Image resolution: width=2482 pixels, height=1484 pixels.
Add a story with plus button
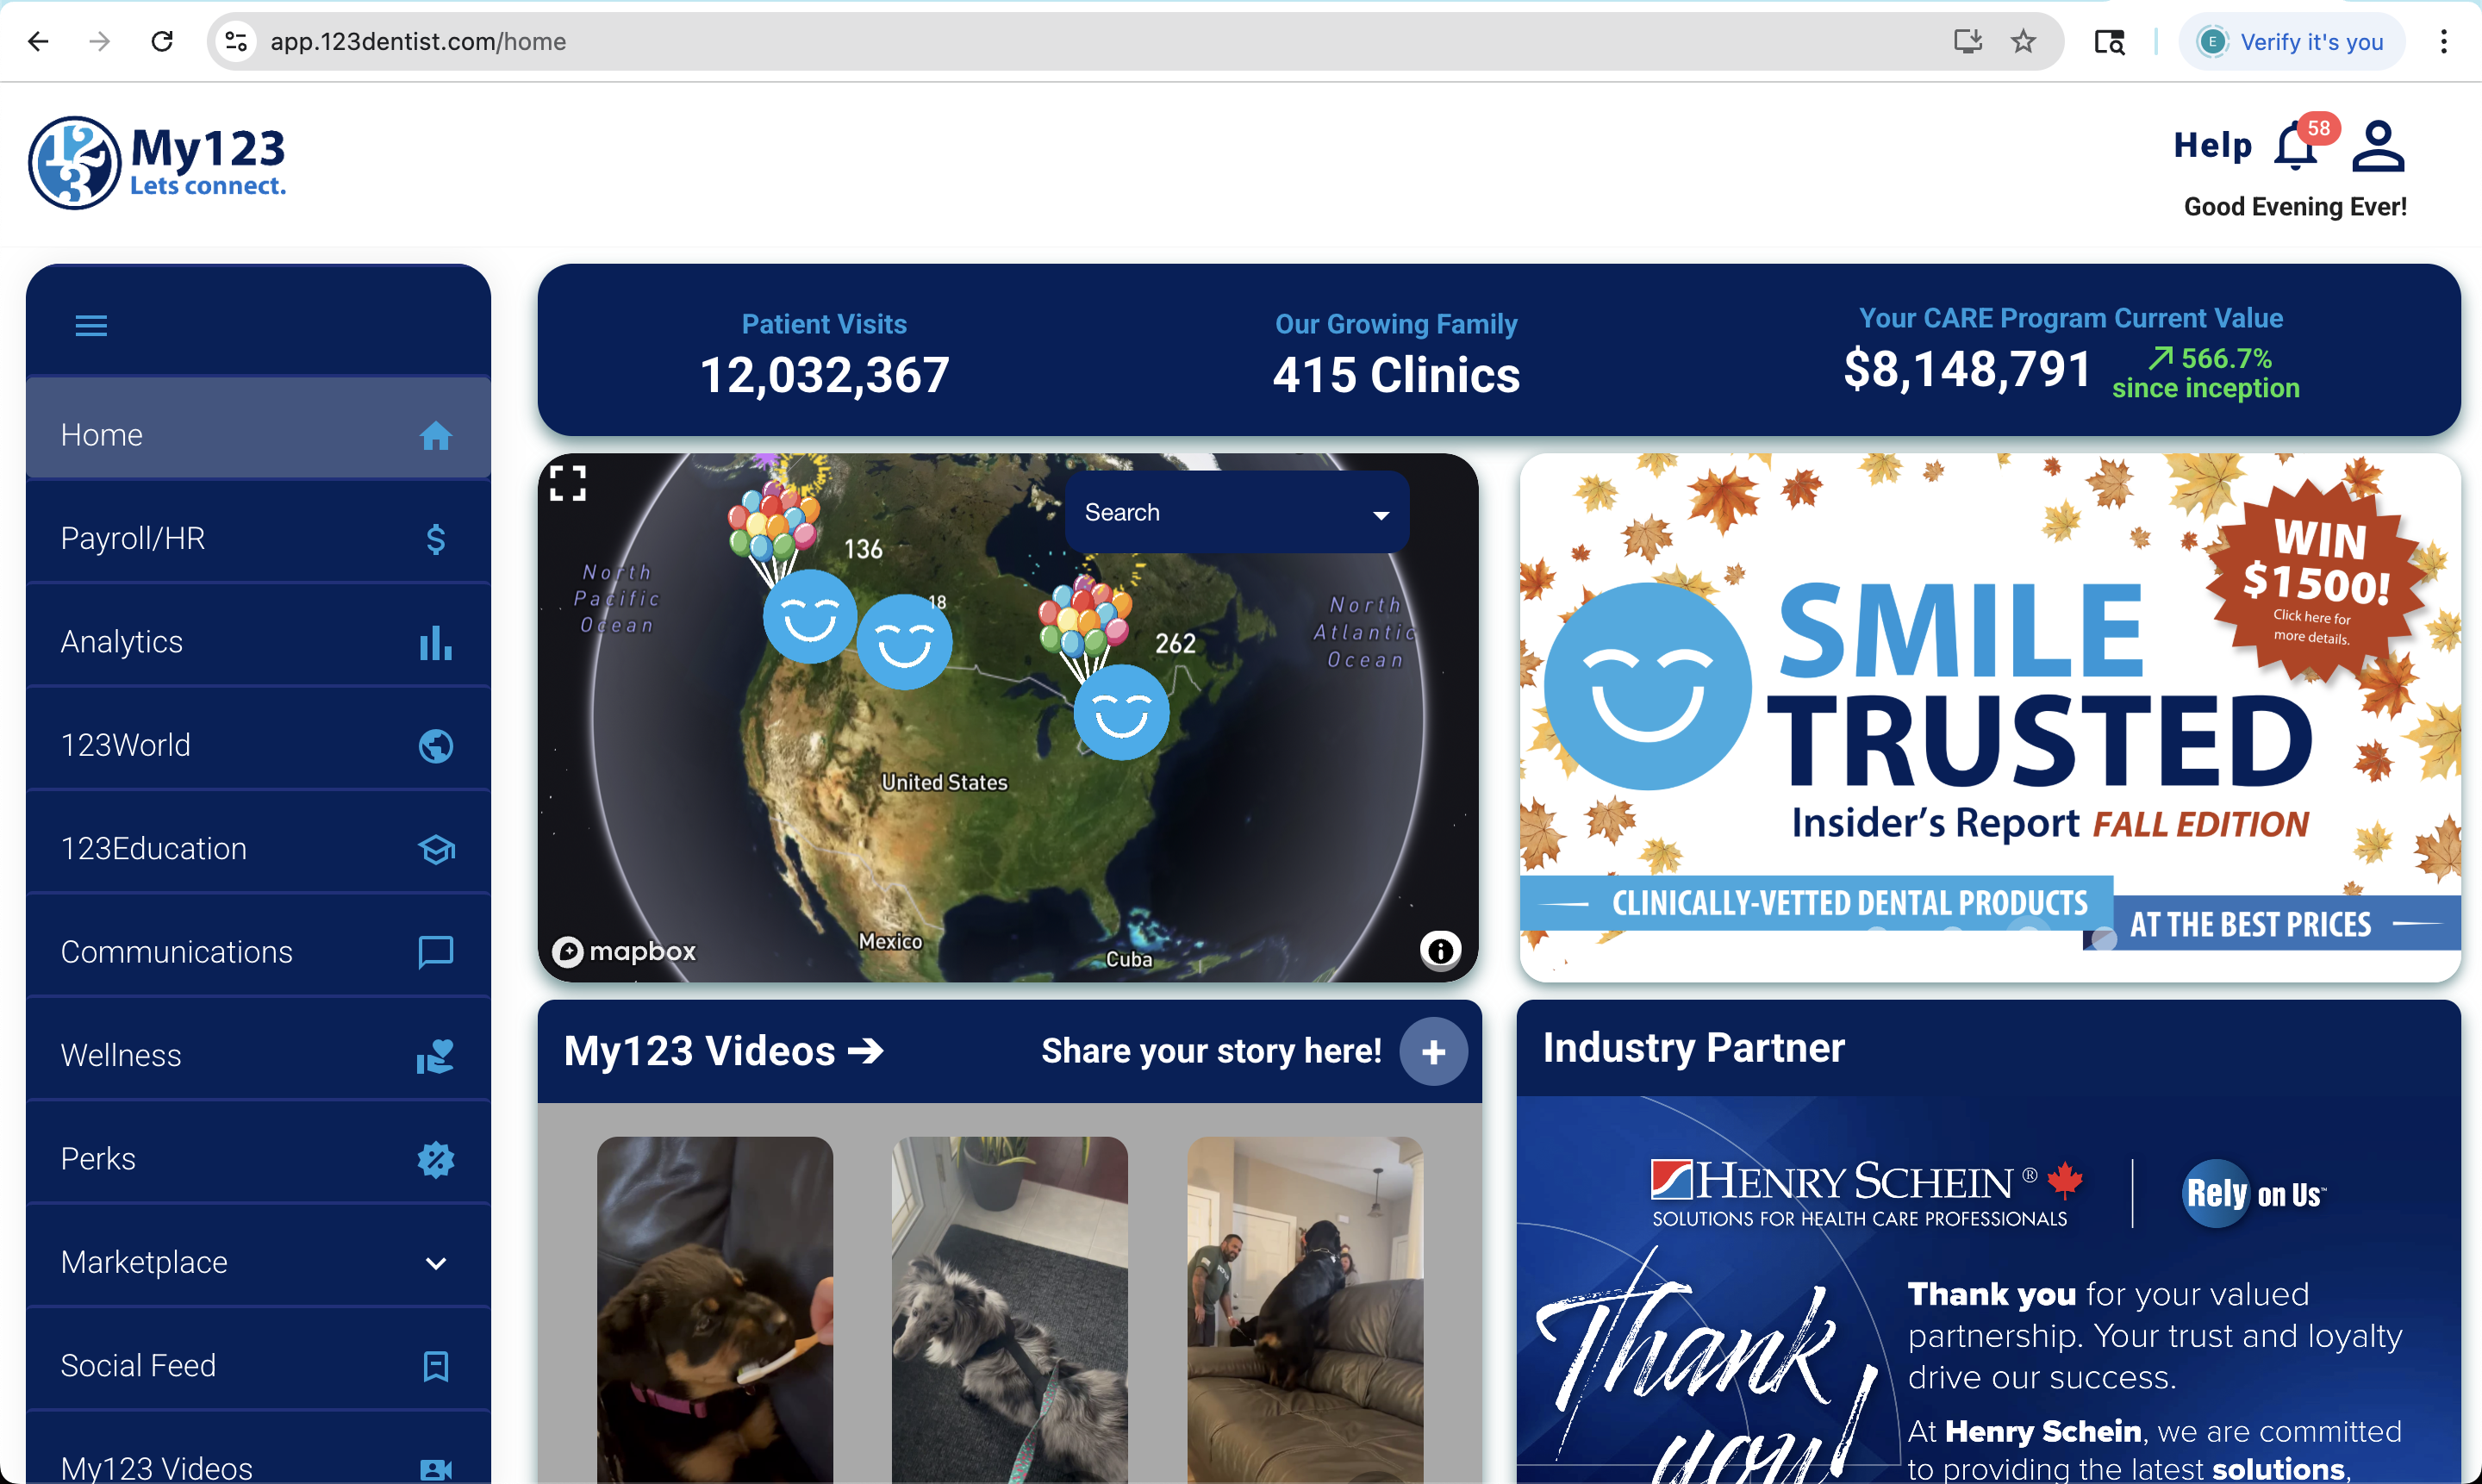coord(1433,1051)
